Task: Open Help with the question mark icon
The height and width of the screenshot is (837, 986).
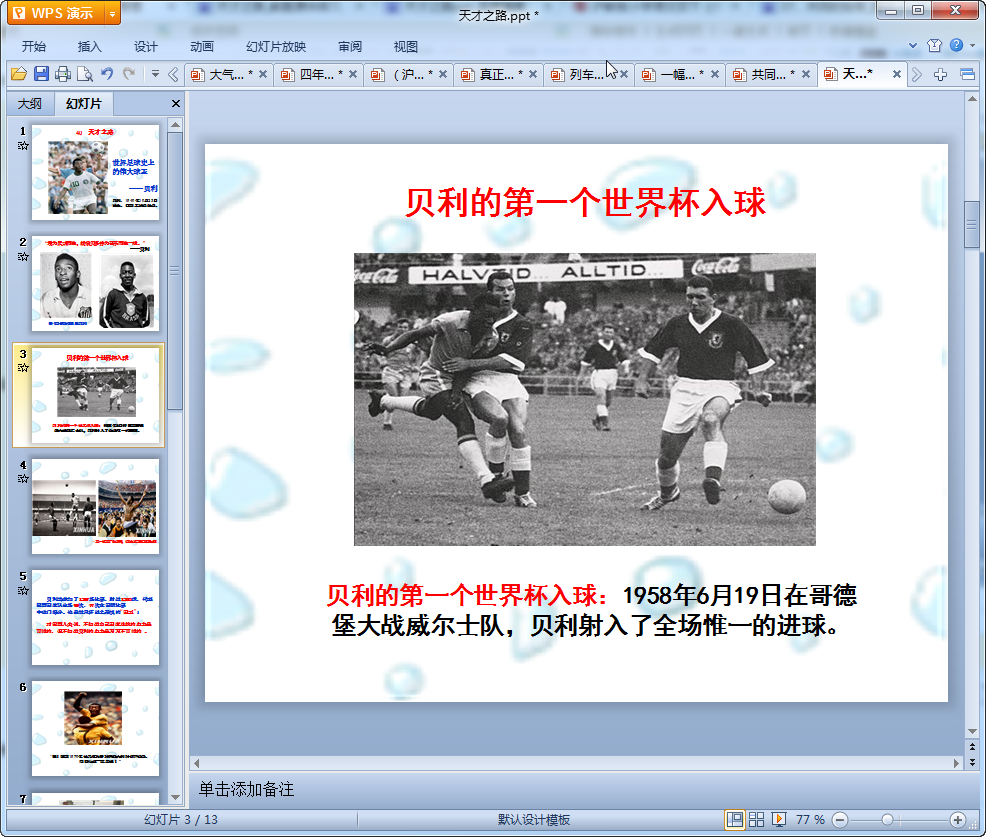Action: click(x=956, y=45)
